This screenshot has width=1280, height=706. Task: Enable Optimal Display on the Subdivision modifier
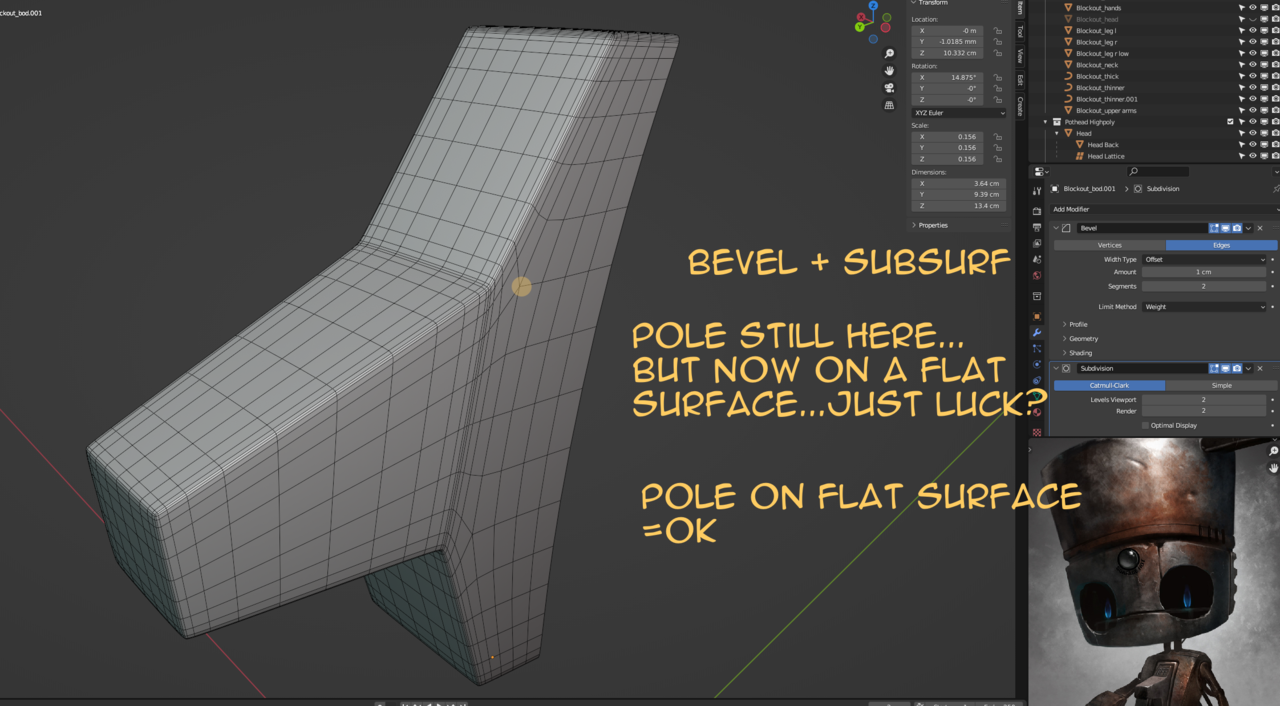(x=1145, y=425)
